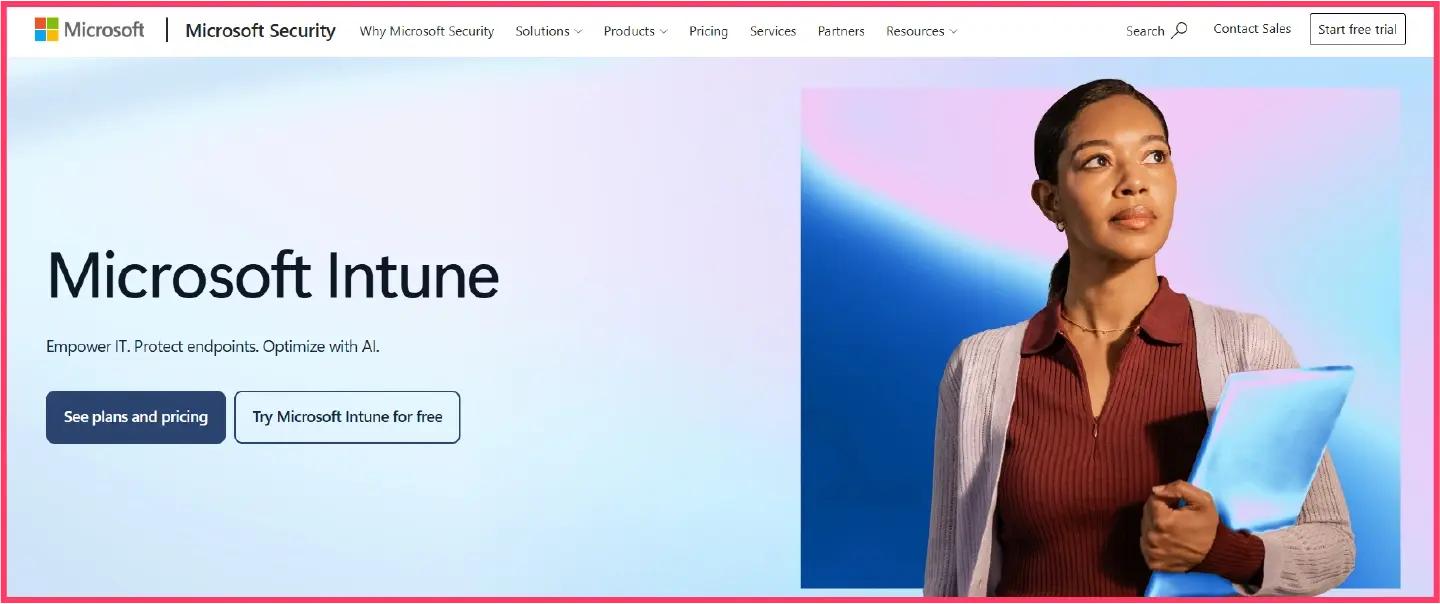Screen dimensions: 1440x604
Task: Open the Microsoft Security home link
Action: coord(260,30)
